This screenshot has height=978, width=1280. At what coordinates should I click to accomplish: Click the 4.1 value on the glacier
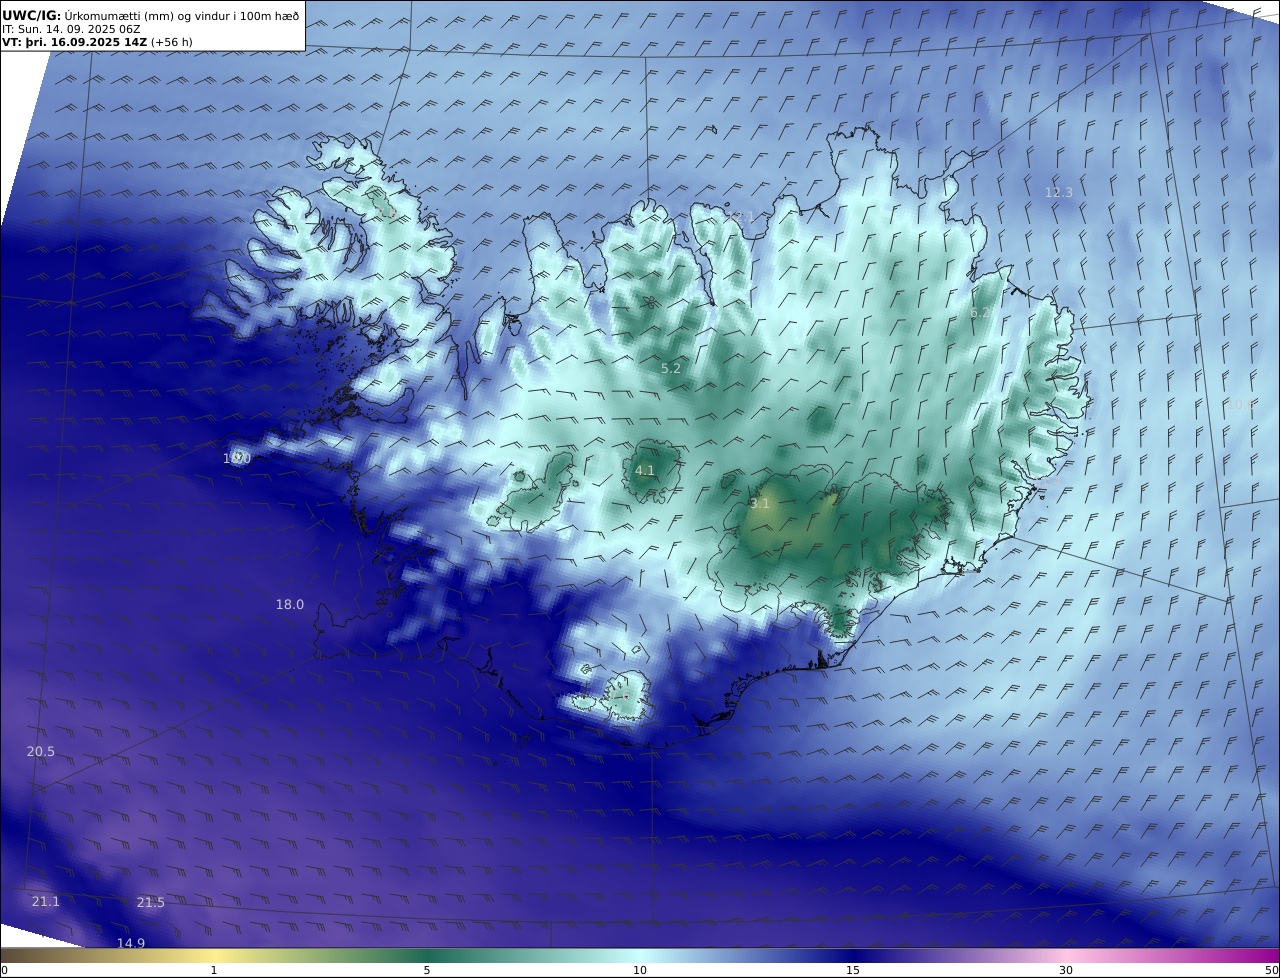644,470
